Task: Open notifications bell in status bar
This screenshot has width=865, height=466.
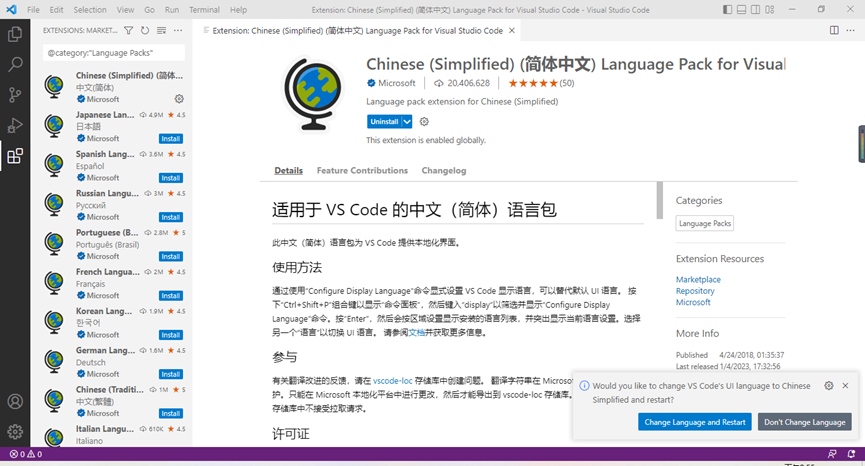Action: 851,454
